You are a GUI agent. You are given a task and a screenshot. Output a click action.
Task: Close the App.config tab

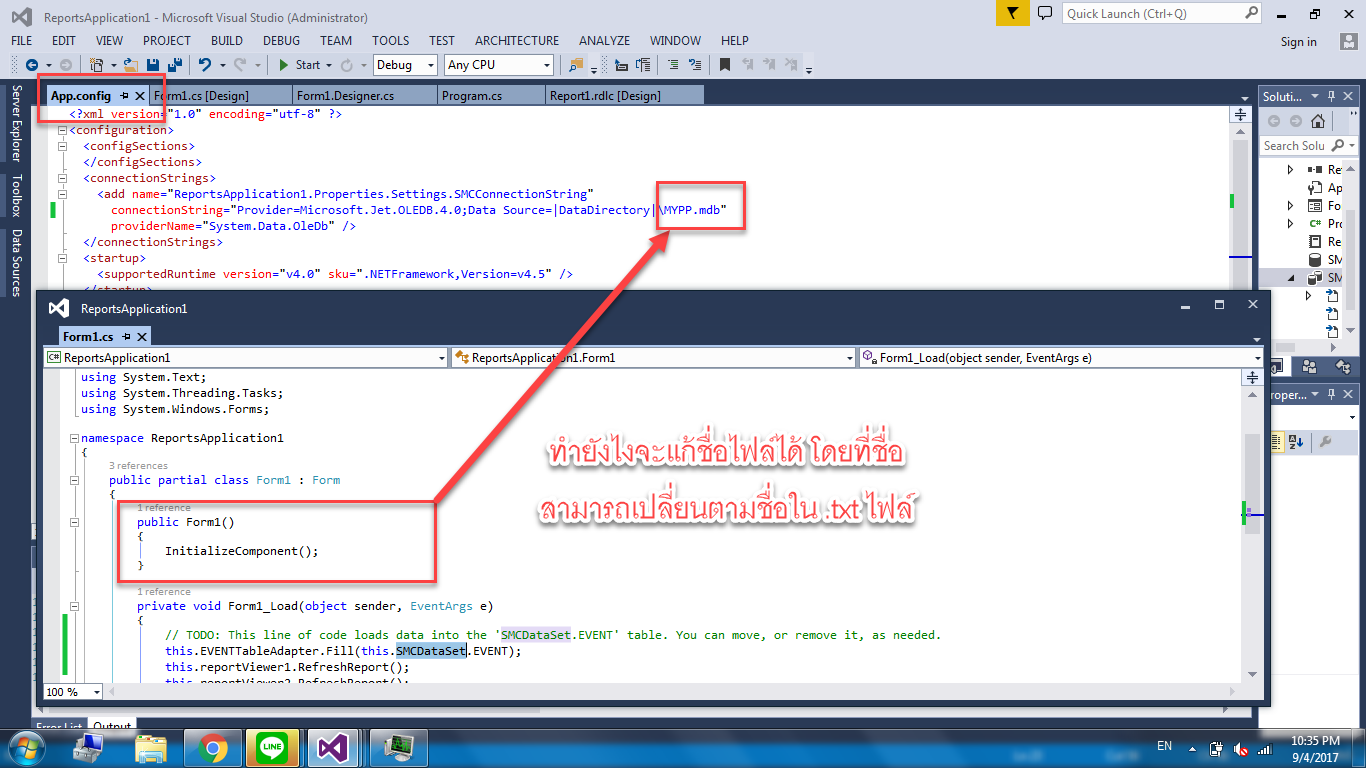tap(140, 96)
